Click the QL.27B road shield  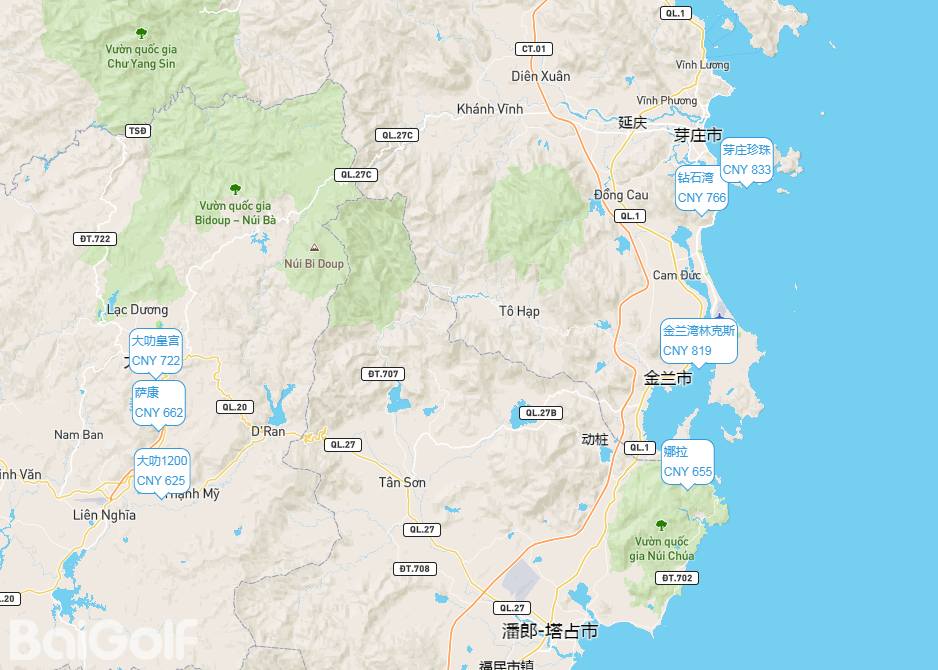click(x=541, y=413)
